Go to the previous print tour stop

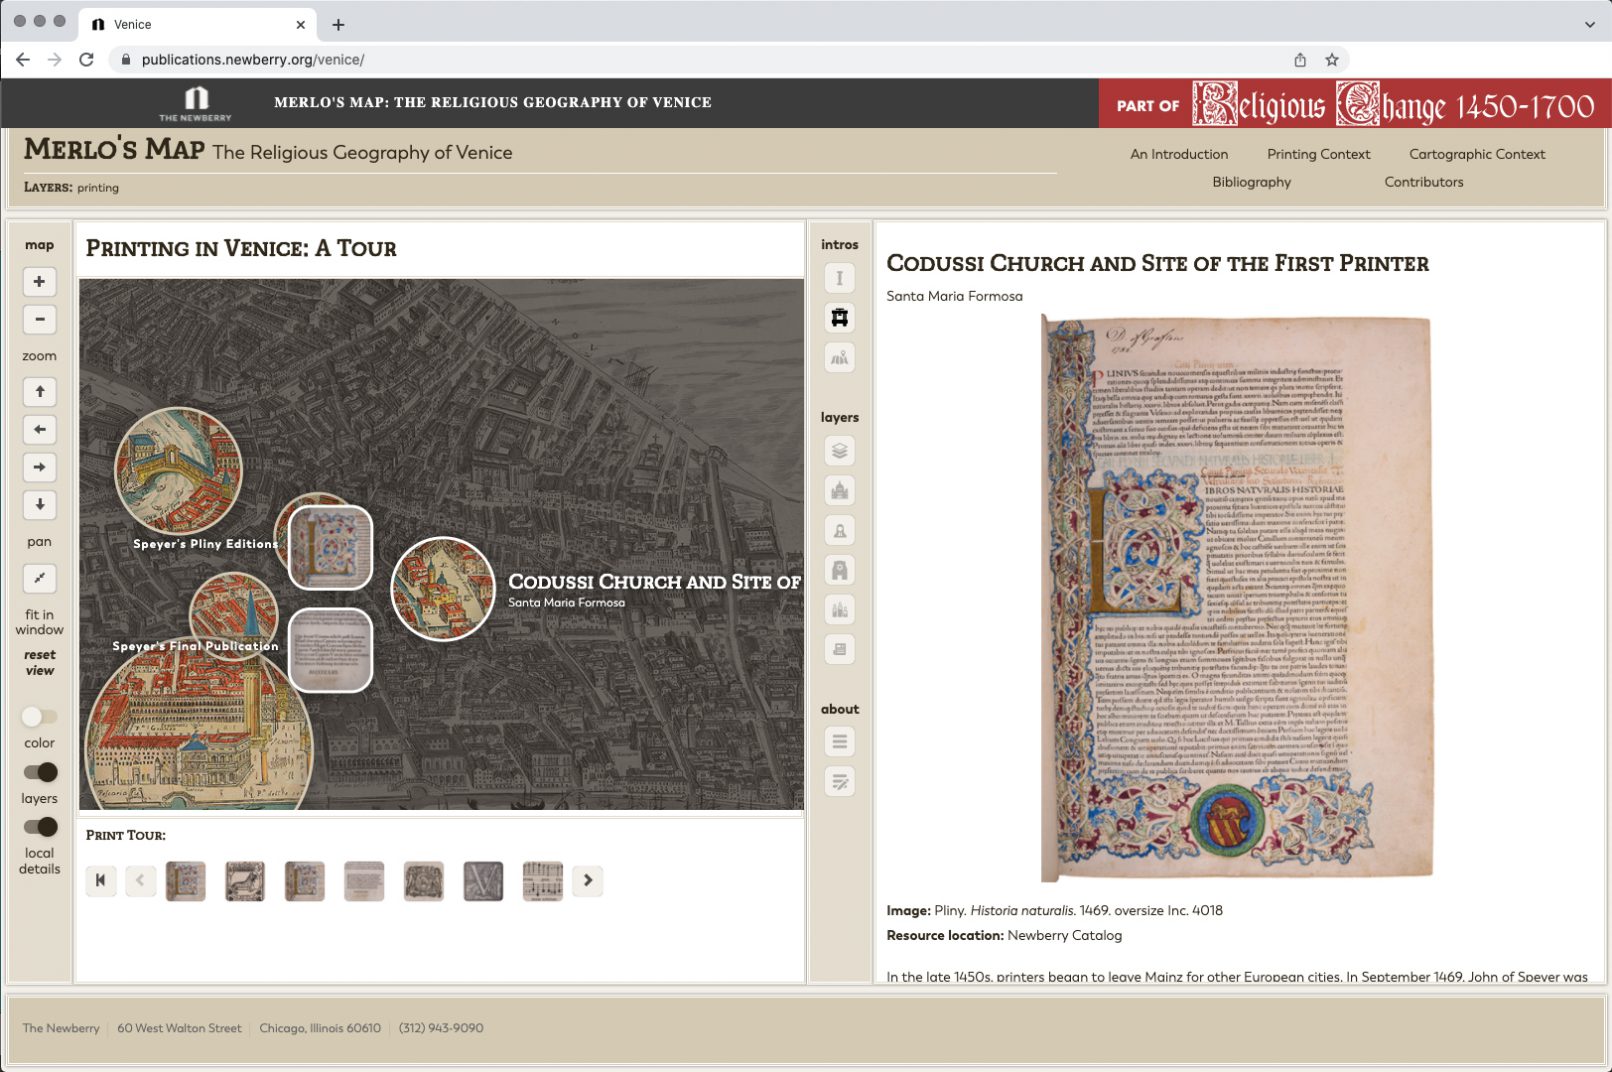click(140, 881)
